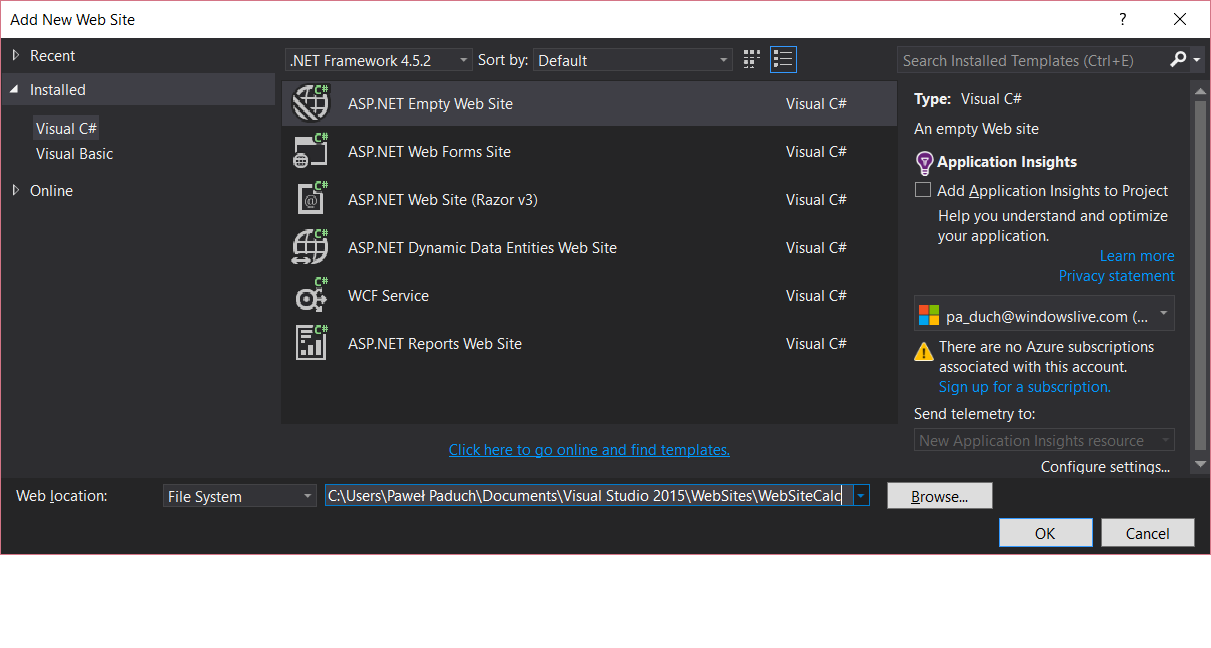
Task: Open the .NET Framework version dropdown
Action: (x=379, y=60)
